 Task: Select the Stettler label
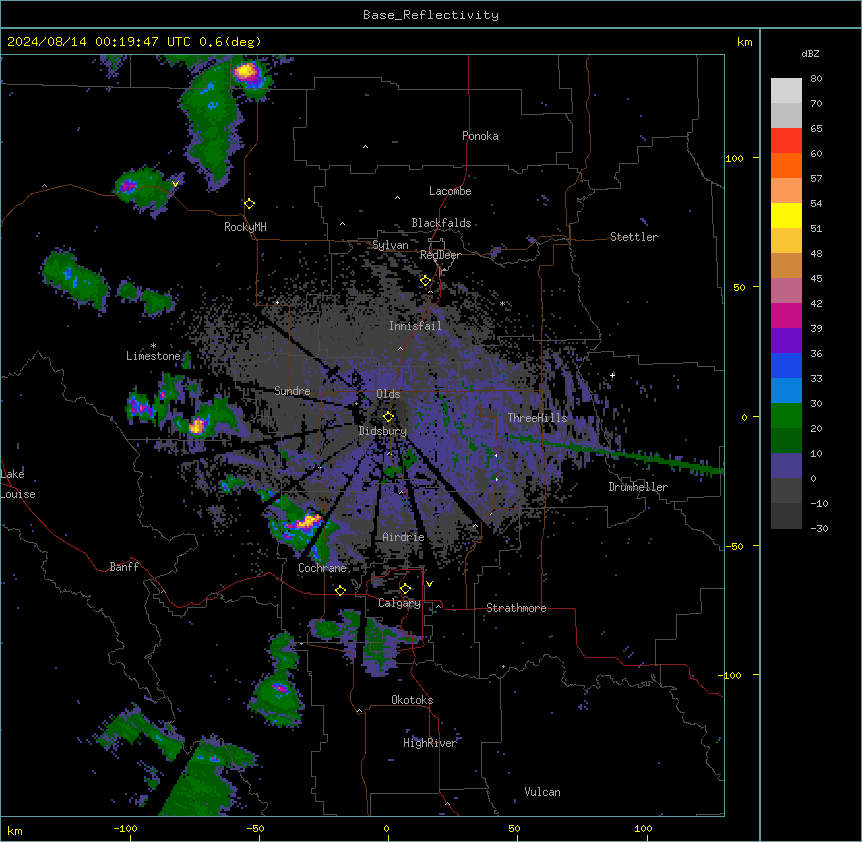pyautogui.click(x=634, y=237)
